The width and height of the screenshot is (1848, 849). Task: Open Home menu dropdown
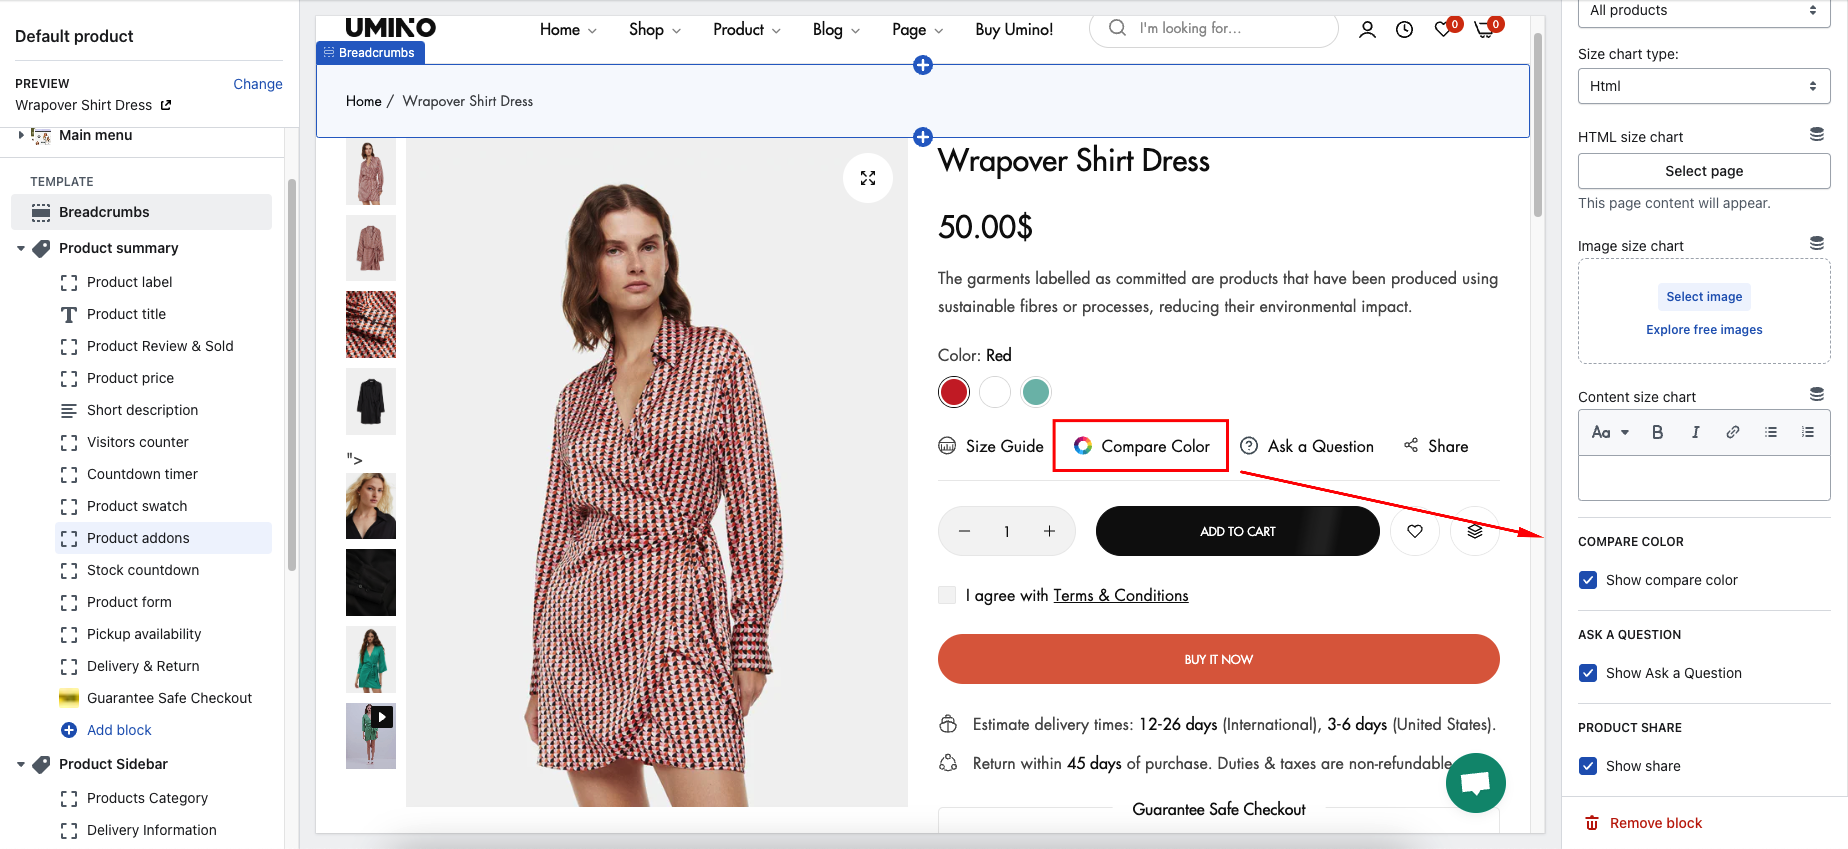(x=568, y=30)
